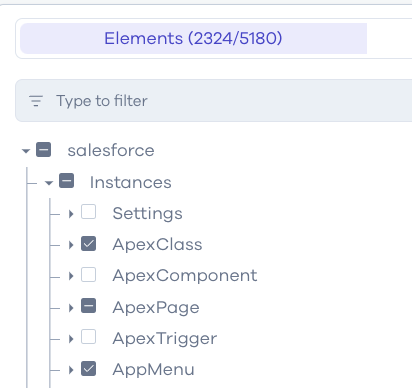This screenshot has width=412, height=388.
Task: Expand the ApexPage node arrow
Action: pyautogui.click(x=71, y=308)
